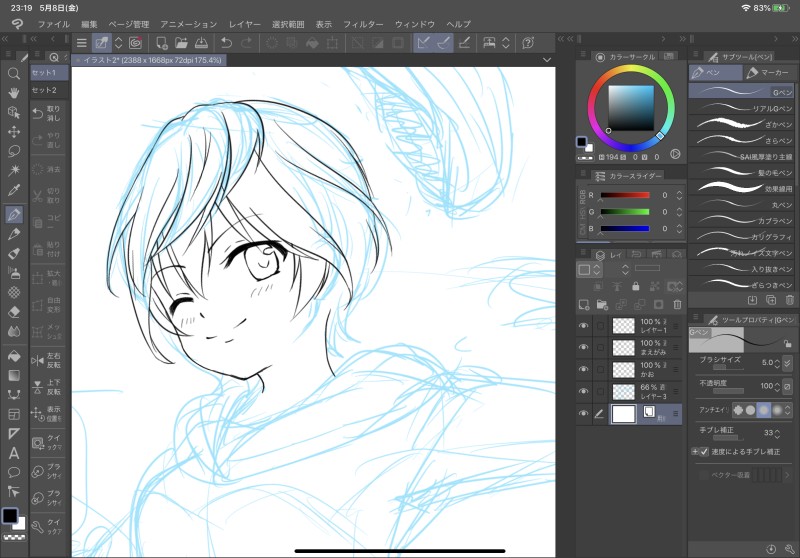Click the B blue color slider

click(x=625, y=229)
